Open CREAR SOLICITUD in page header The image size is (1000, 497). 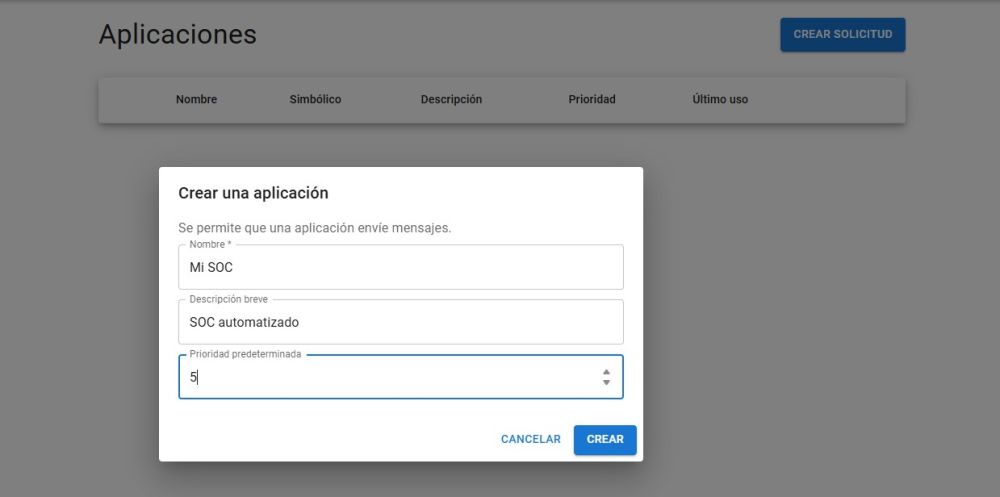tap(842, 34)
